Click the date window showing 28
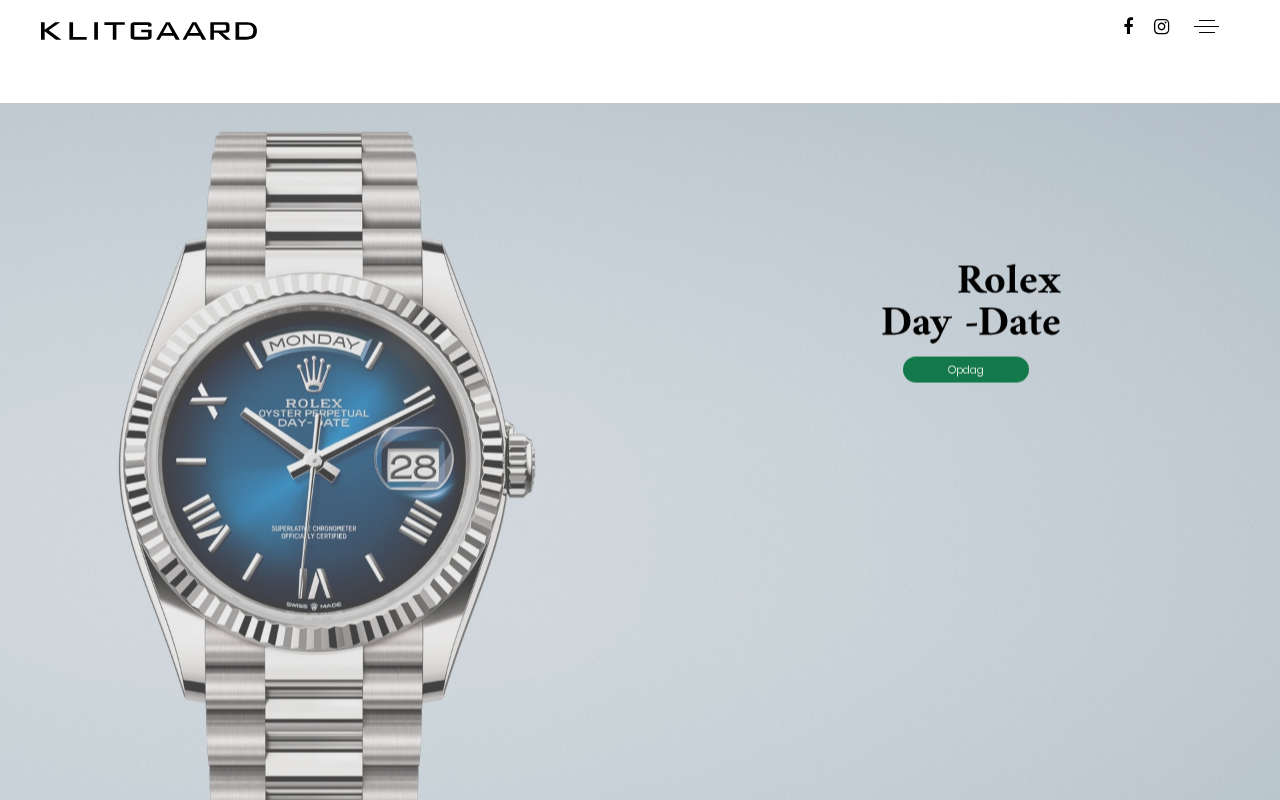This screenshot has width=1280, height=800. point(413,465)
